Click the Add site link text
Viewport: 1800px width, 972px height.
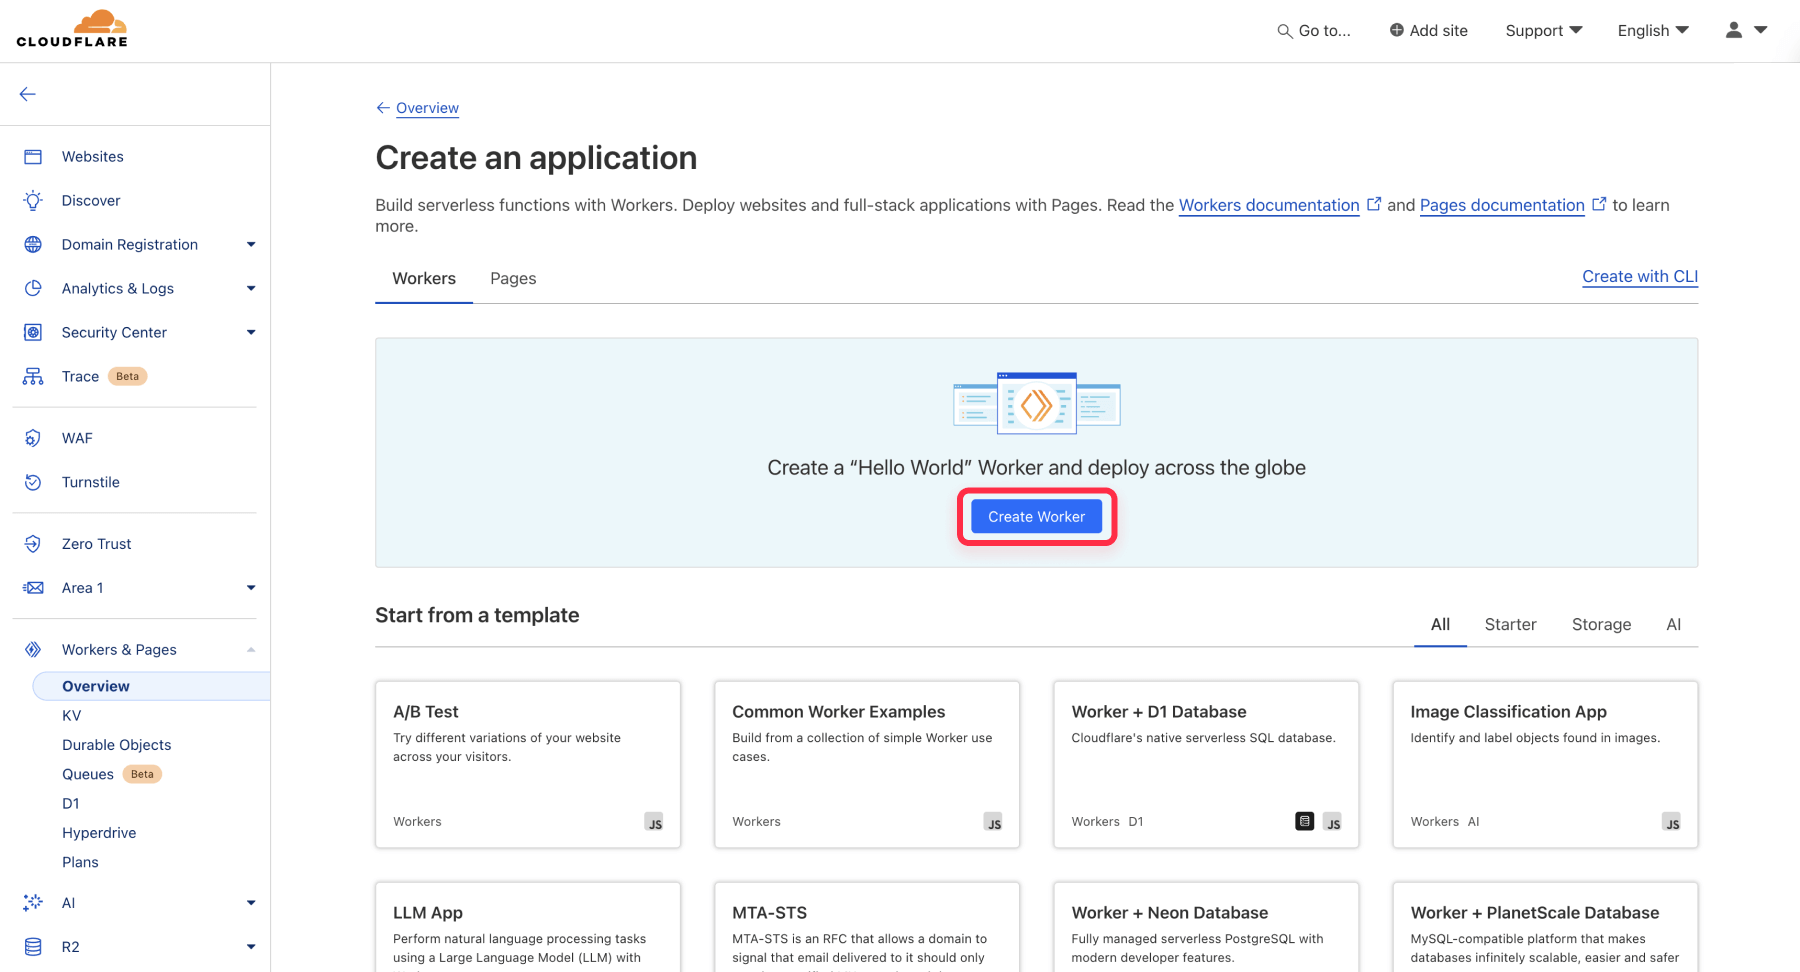1438,30
